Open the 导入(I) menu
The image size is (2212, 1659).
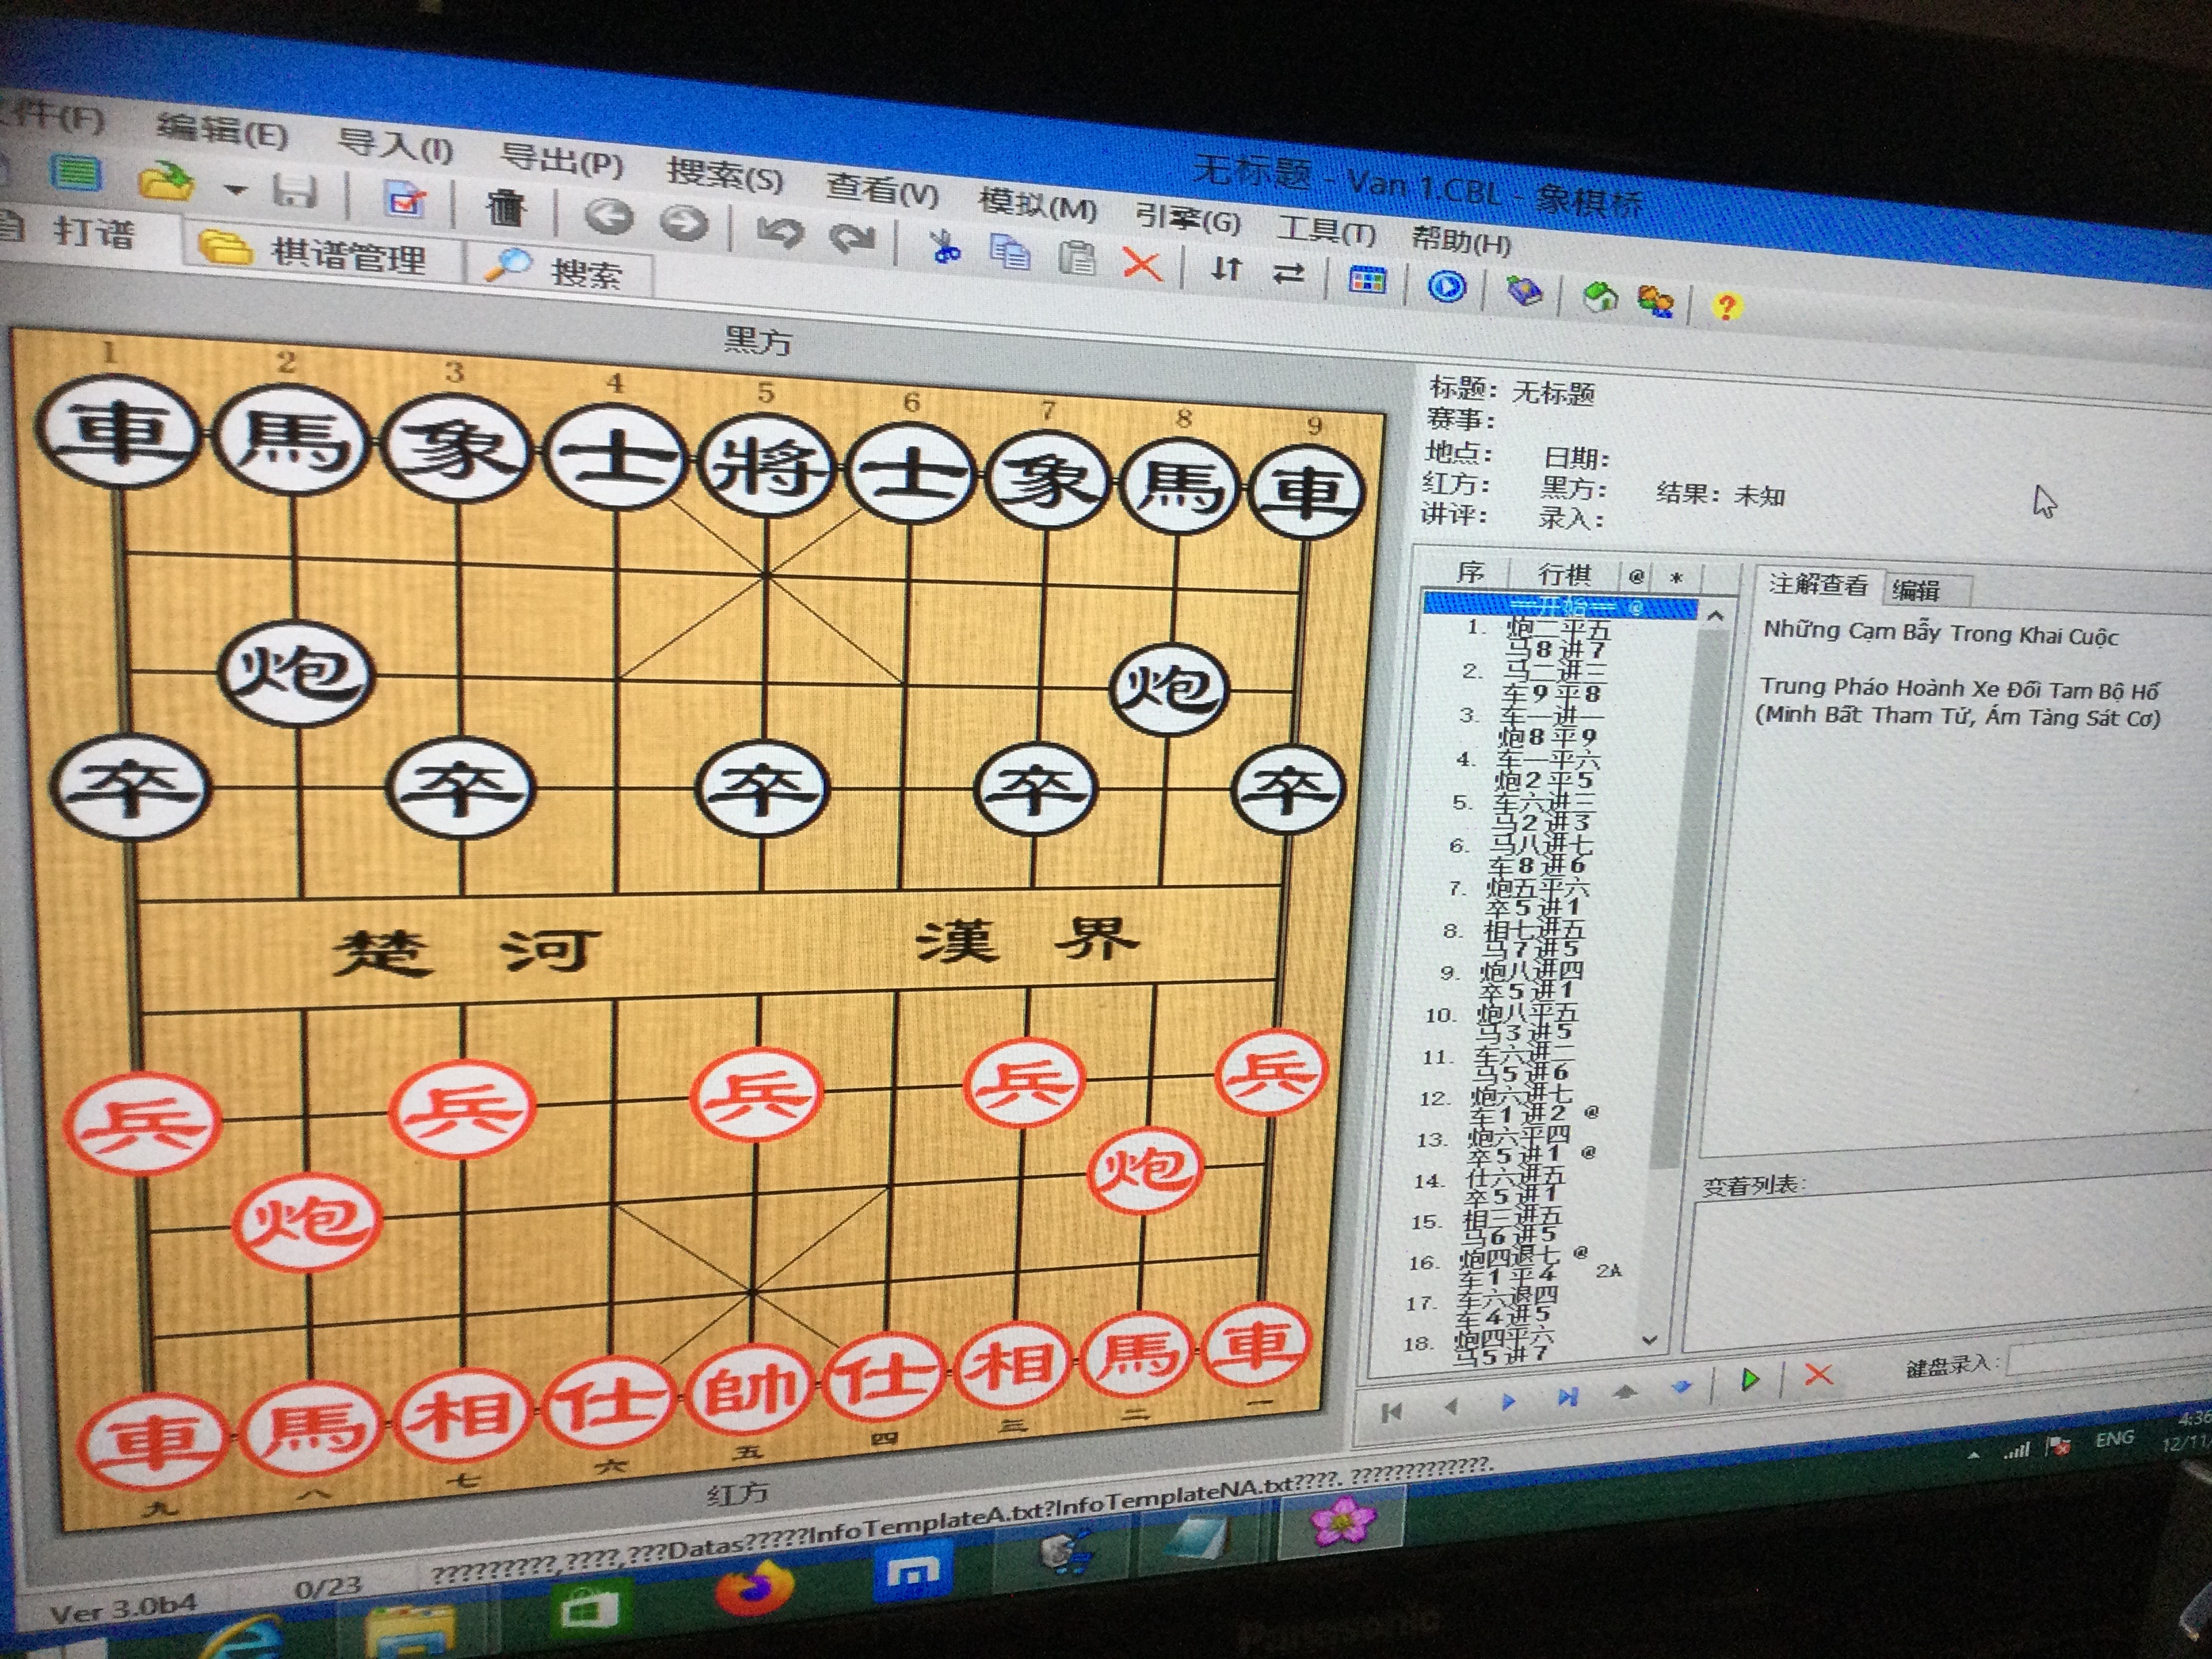tap(395, 146)
